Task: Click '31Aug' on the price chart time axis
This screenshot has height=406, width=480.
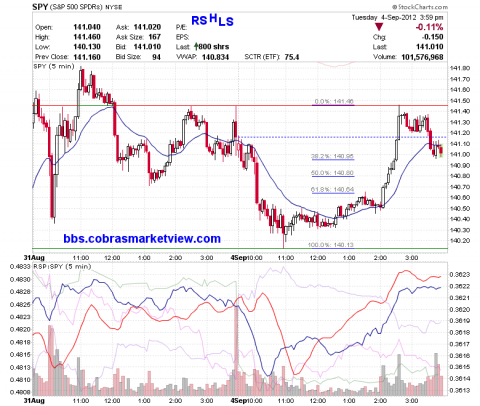Action: pos(34,258)
